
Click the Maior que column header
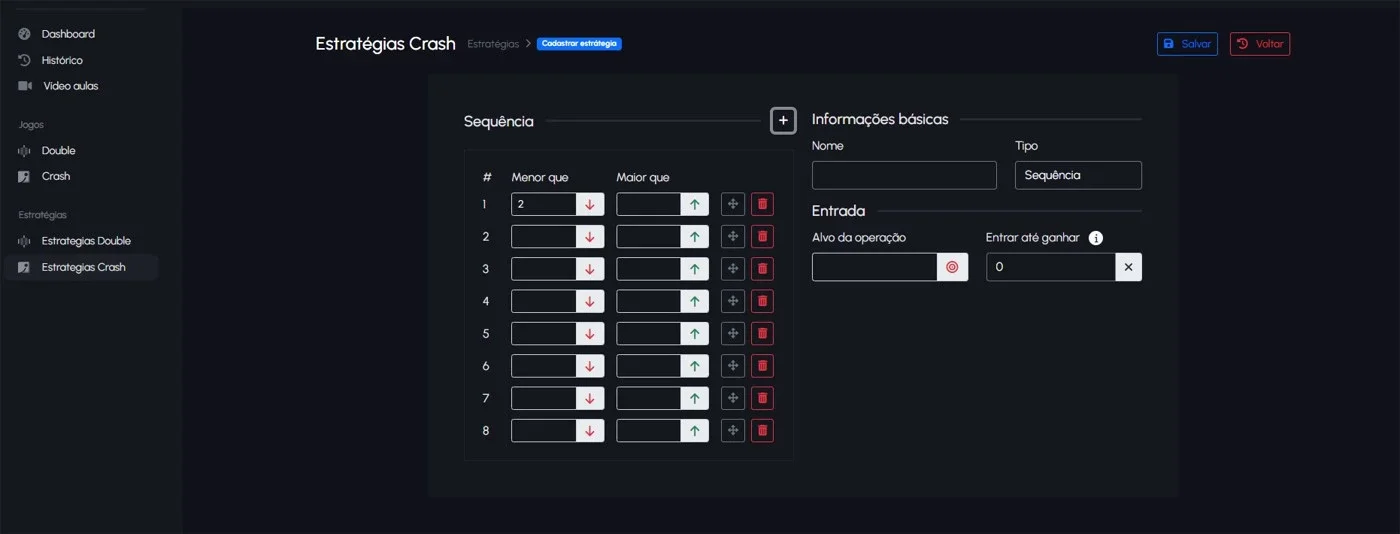[x=643, y=177]
